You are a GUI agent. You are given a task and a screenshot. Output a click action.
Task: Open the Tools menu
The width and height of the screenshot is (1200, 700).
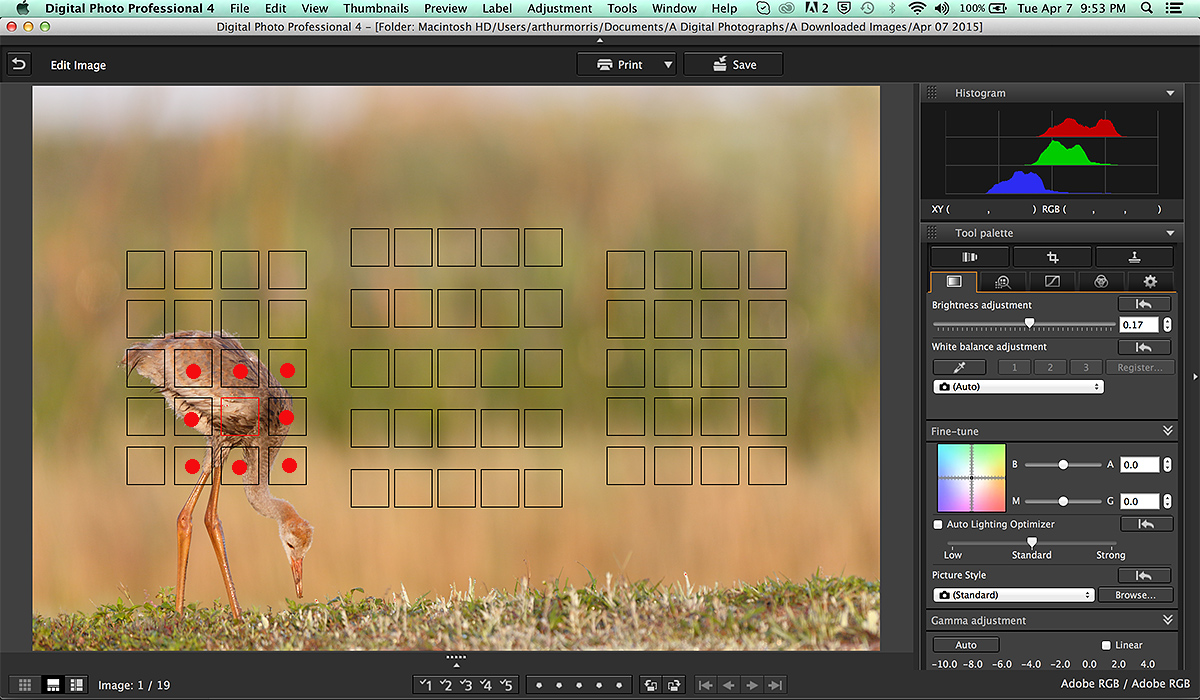622,8
